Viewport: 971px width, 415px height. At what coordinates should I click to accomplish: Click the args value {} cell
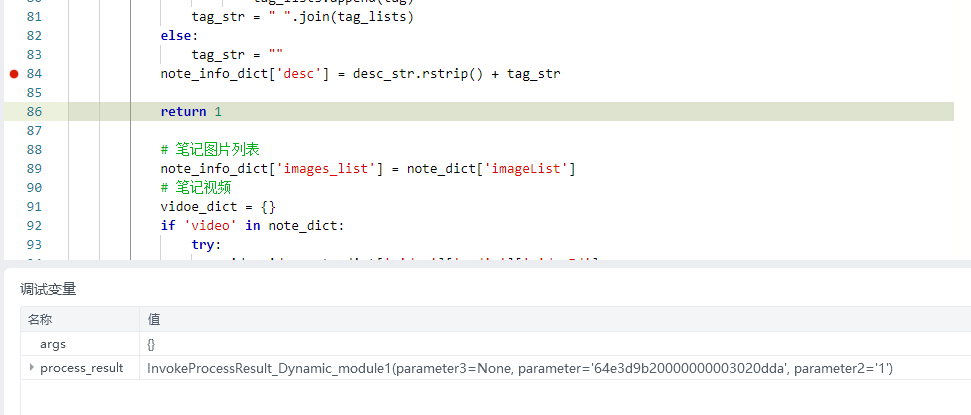(151, 344)
